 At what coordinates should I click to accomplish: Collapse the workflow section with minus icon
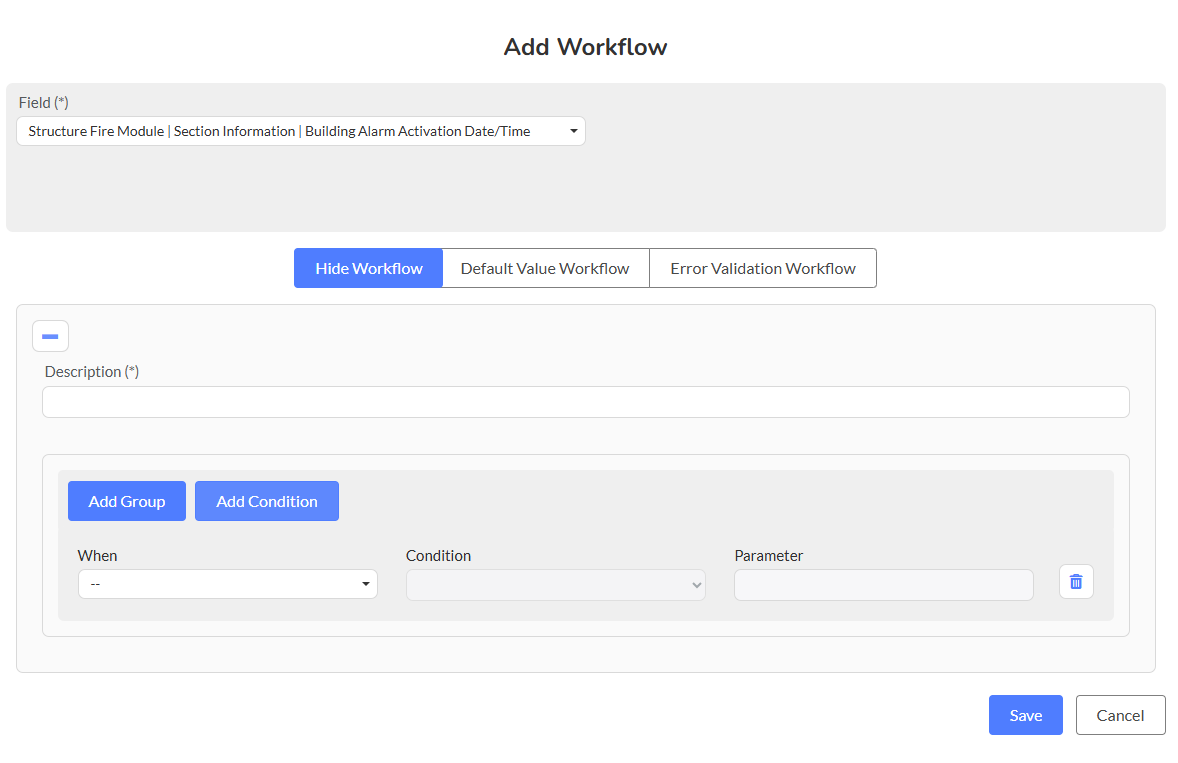[x=50, y=336]
